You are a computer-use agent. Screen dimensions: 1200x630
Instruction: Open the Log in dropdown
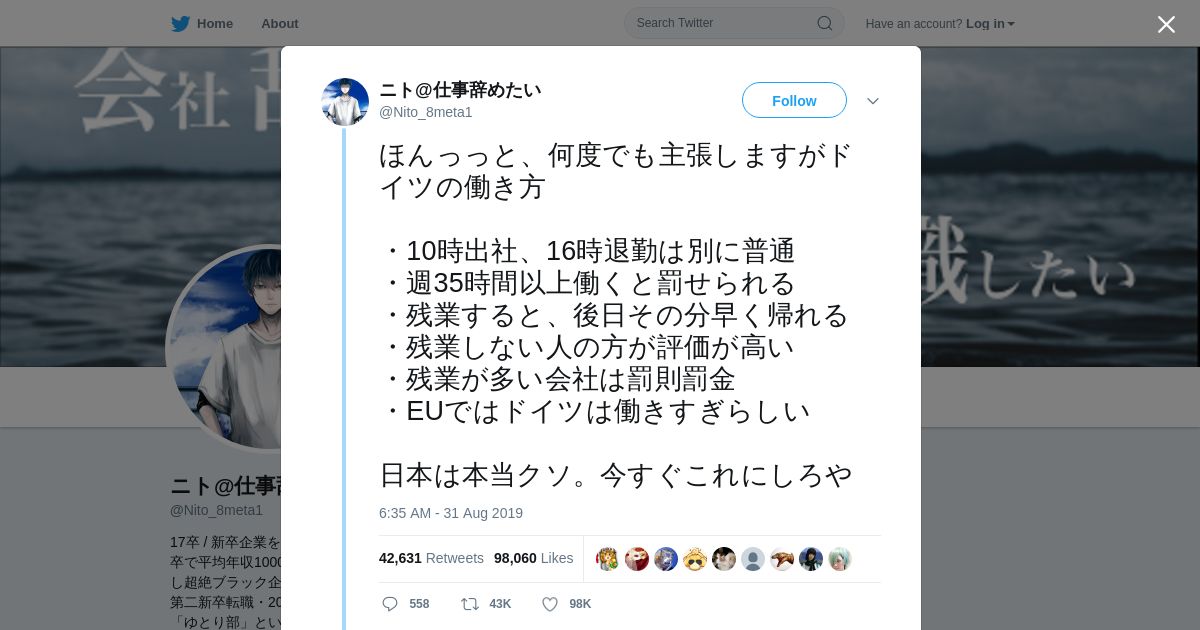point(990,24)
